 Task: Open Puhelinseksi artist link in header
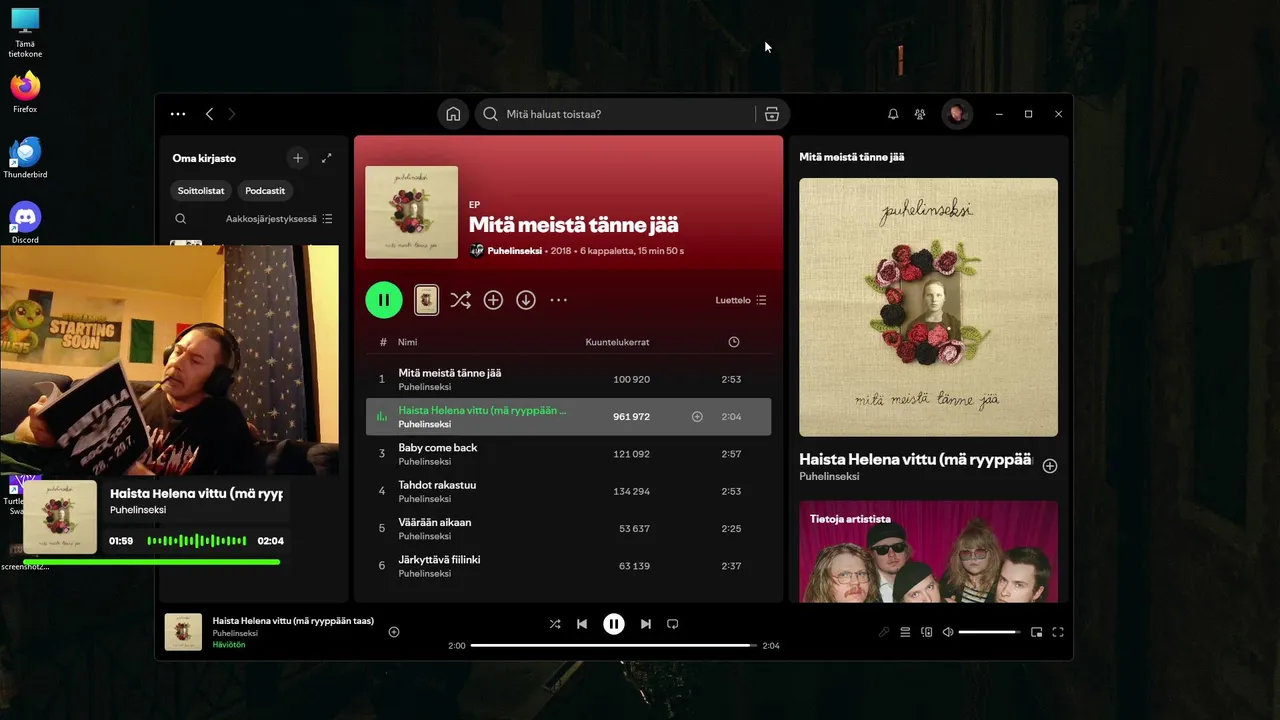(515, 251)
